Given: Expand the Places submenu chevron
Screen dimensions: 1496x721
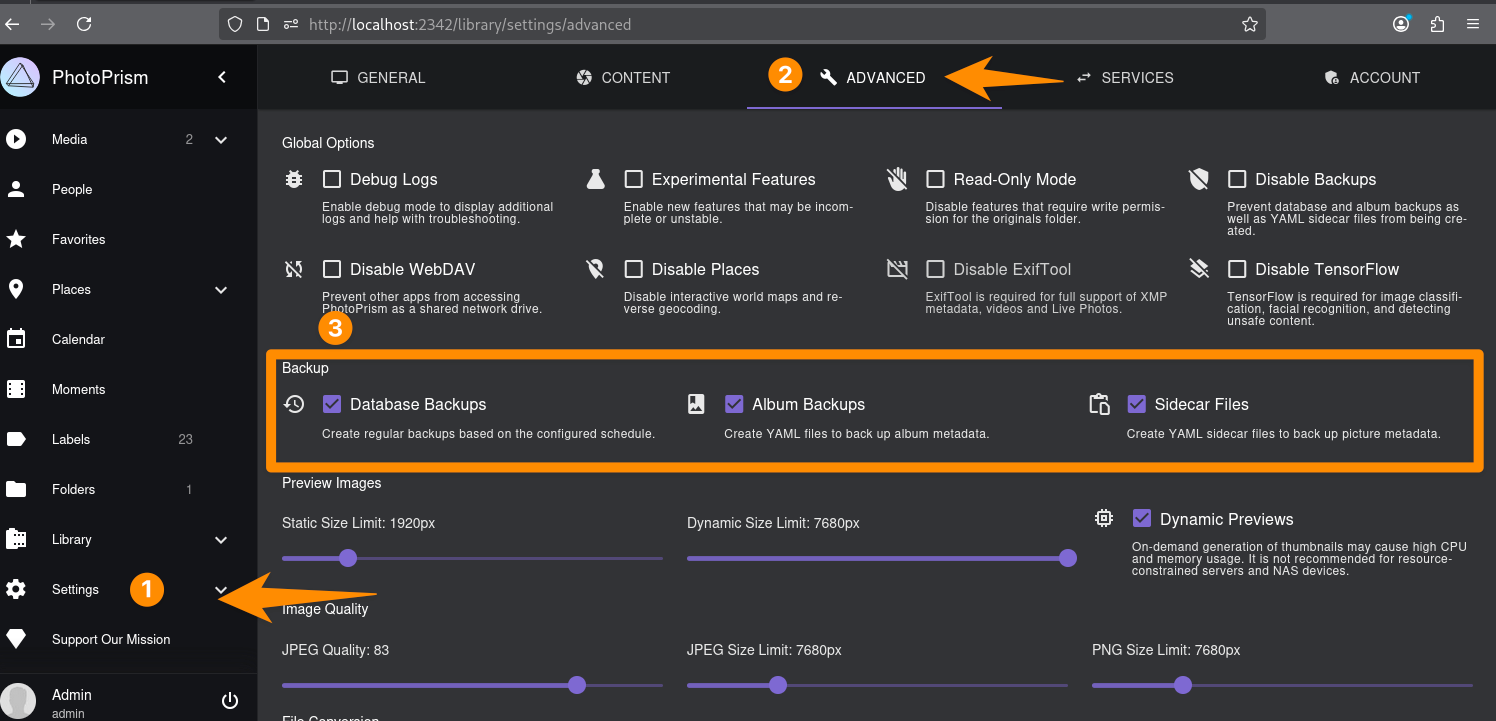Looking at the screenshot, I should tap(221, 290).
